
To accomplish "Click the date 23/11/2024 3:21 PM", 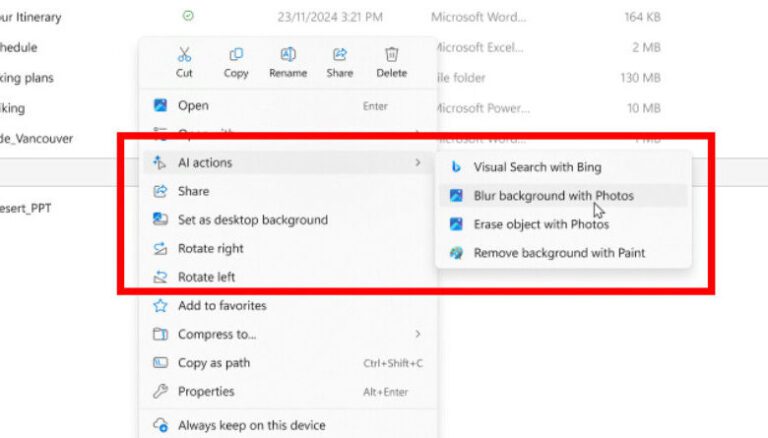I will pyautogui.click(x=330, y=17).
